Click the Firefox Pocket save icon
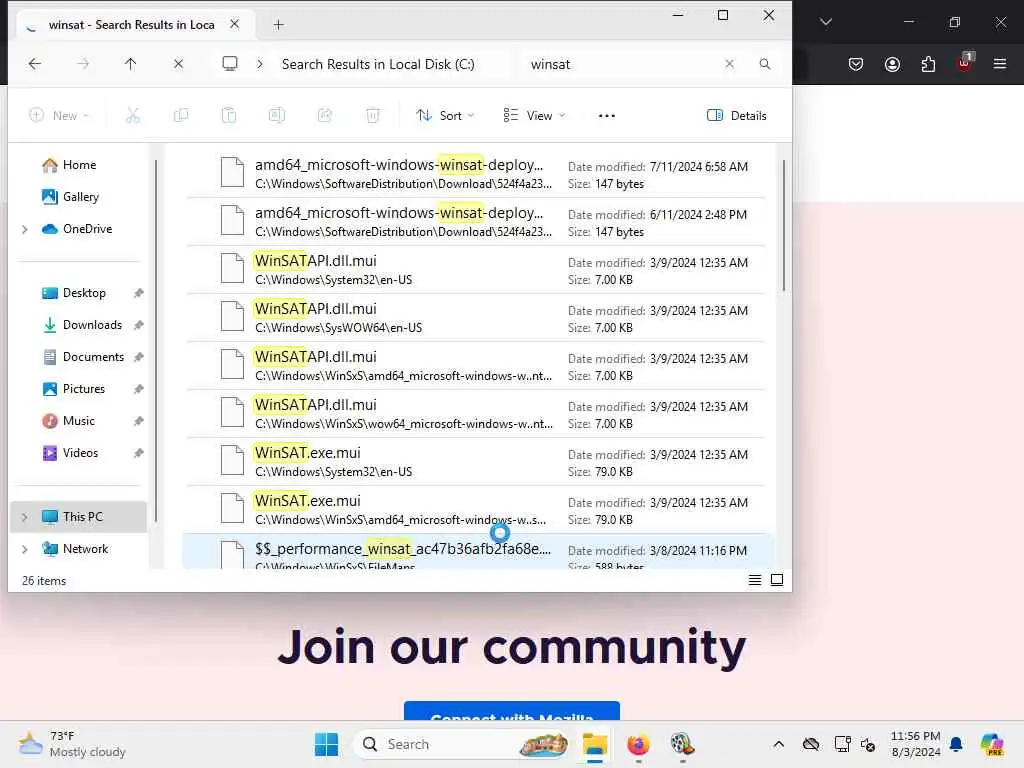 click(x=856, y=64)
